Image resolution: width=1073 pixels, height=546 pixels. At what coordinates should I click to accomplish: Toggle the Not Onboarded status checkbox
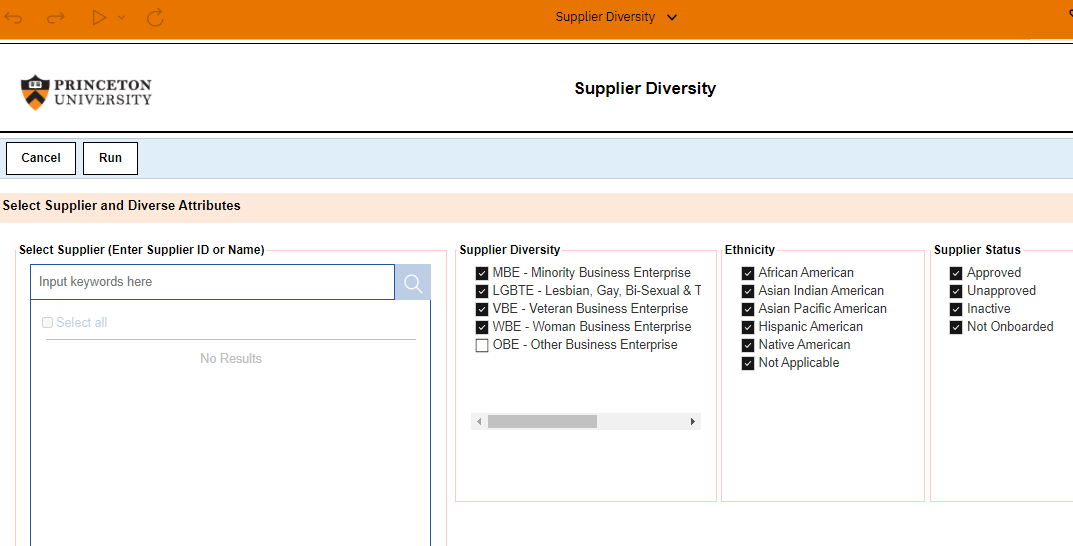click(x=956, y=327)
